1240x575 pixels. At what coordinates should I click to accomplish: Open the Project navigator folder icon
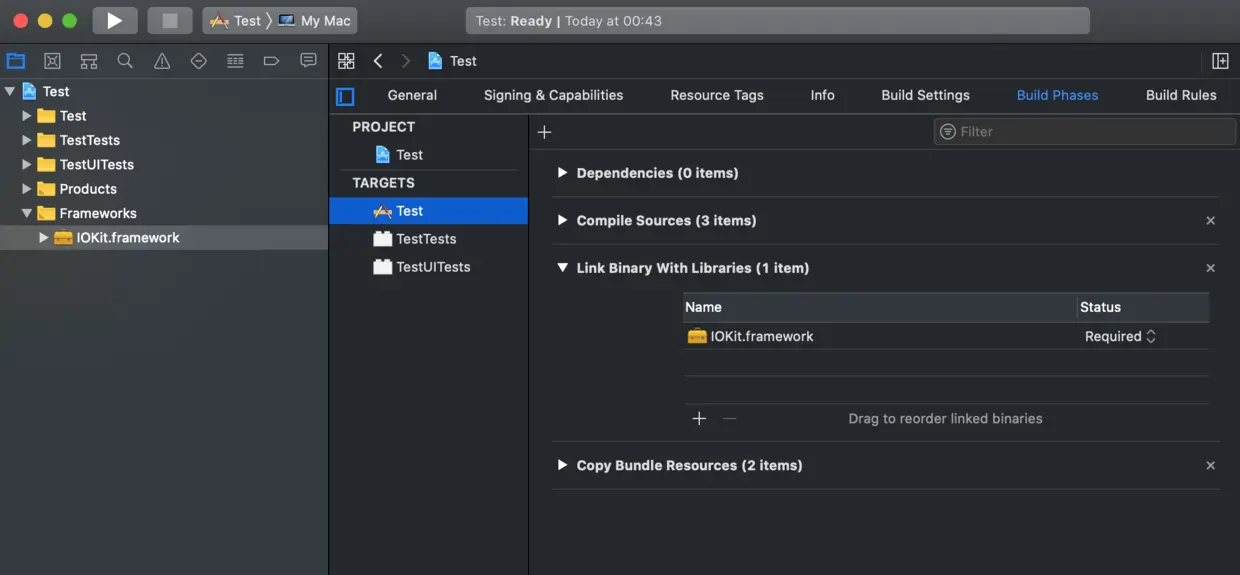(16, 61)
